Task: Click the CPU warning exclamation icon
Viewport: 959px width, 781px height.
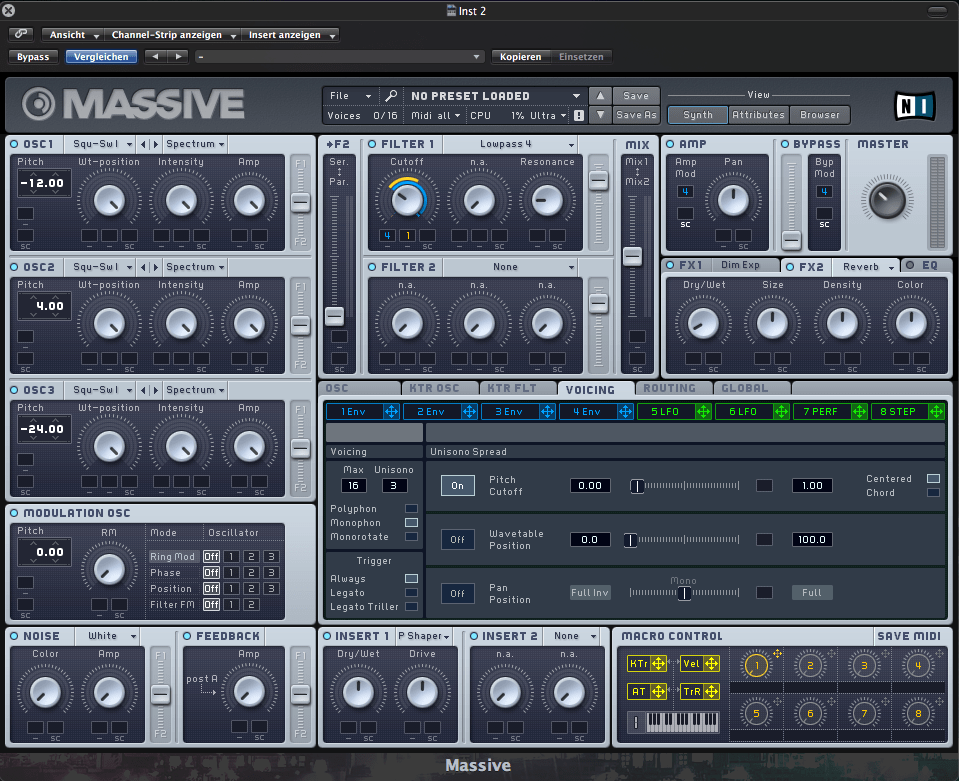Action: 578,116
